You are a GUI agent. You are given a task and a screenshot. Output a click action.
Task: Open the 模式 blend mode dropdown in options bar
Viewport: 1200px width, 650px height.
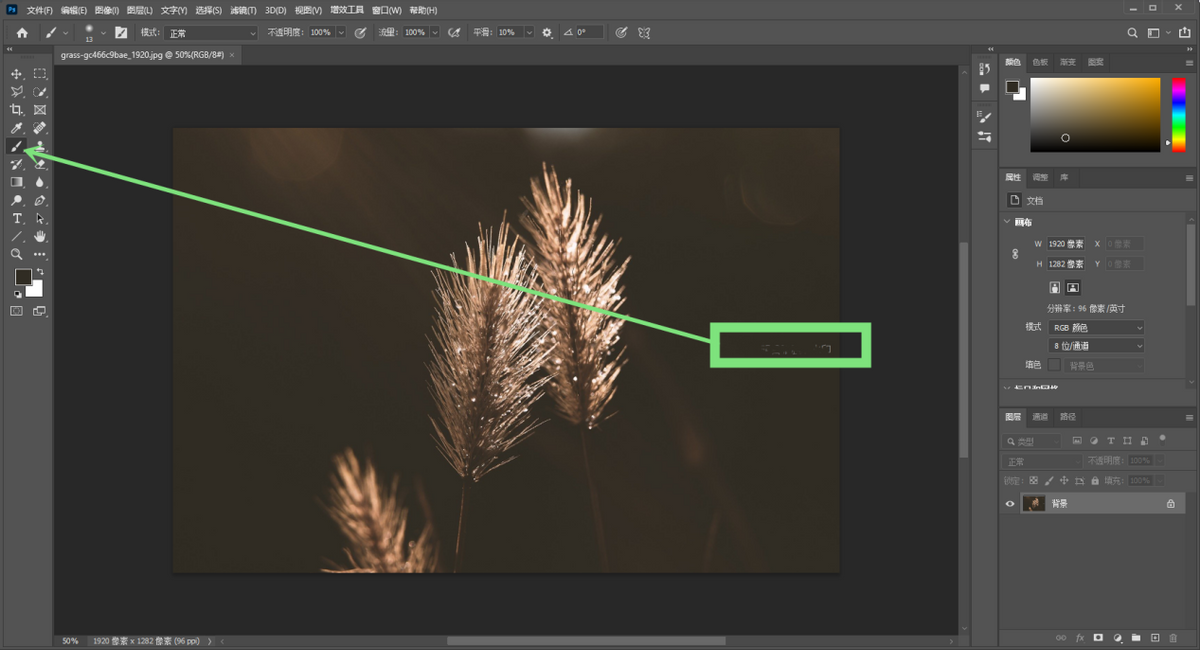(x=211, y=33)
